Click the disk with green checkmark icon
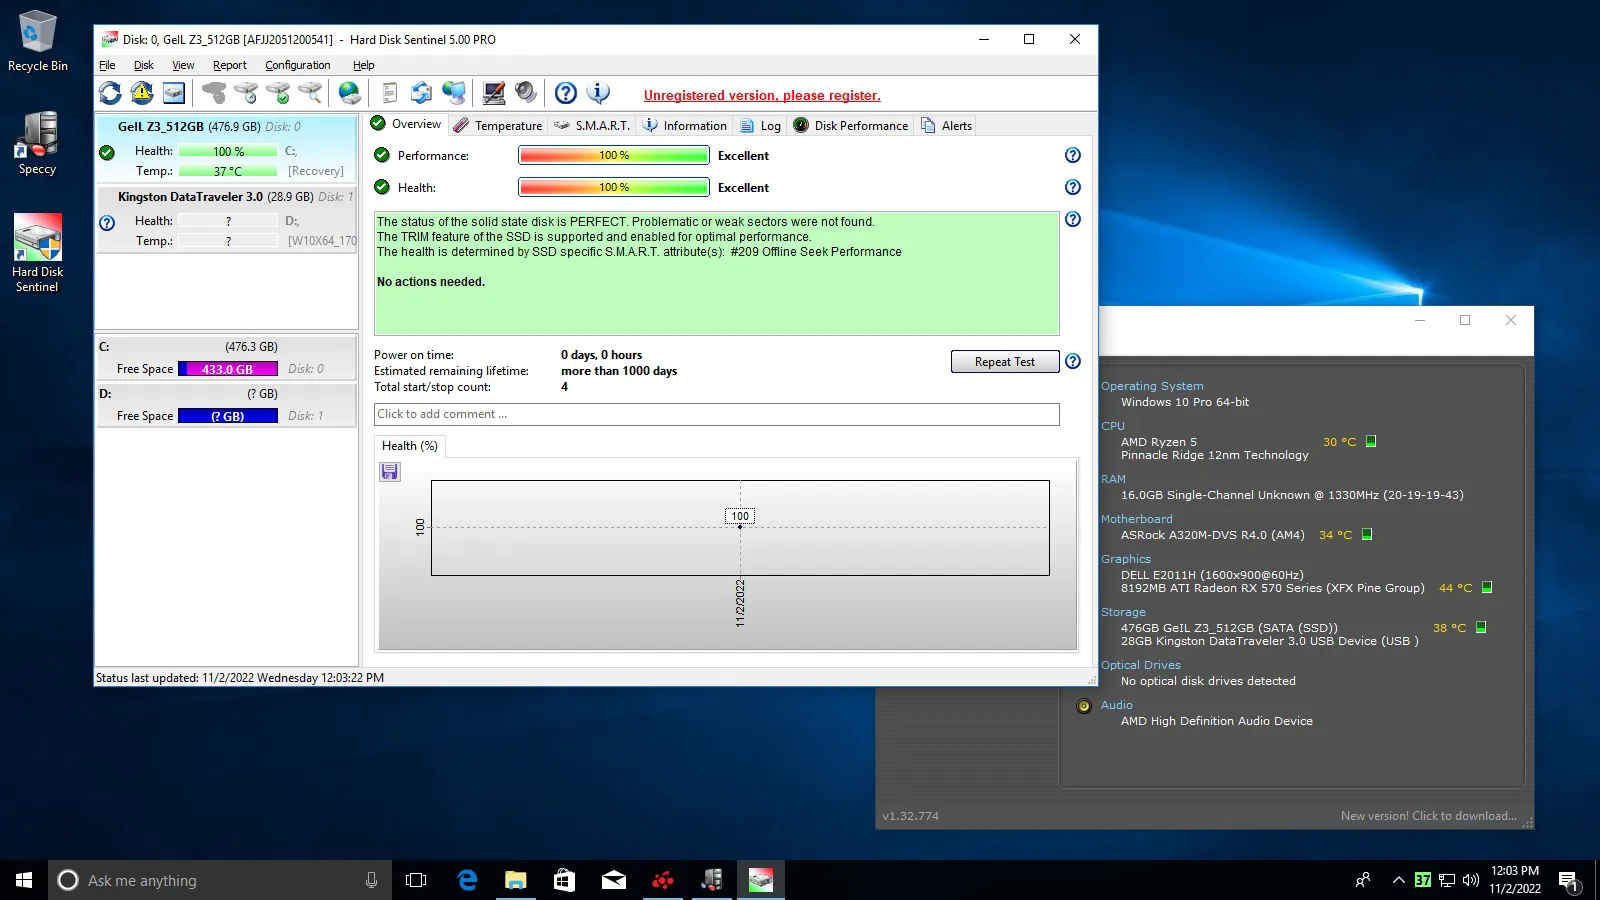Viewport: 1600px width, 900px height. [278, 93]
